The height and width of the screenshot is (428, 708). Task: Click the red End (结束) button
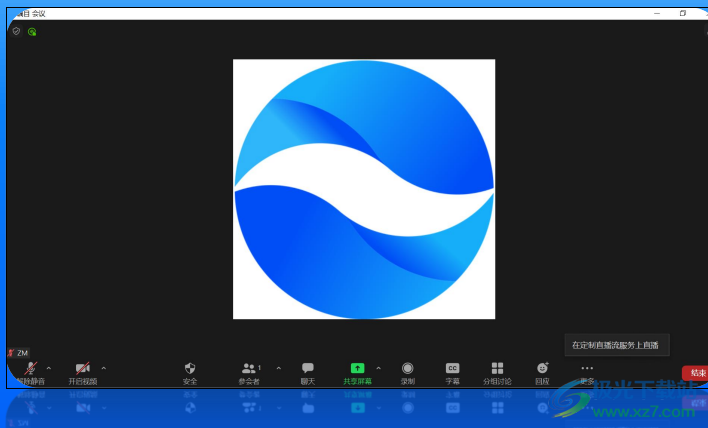(x=696, y=373)
